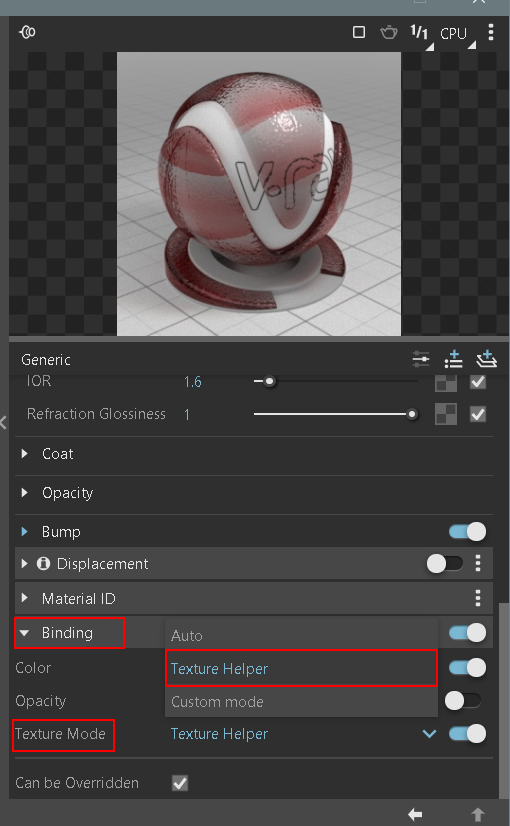Screen dimensions: 510x826
Task: Open the Texture Mode dropdown
Action: point(303,734)
